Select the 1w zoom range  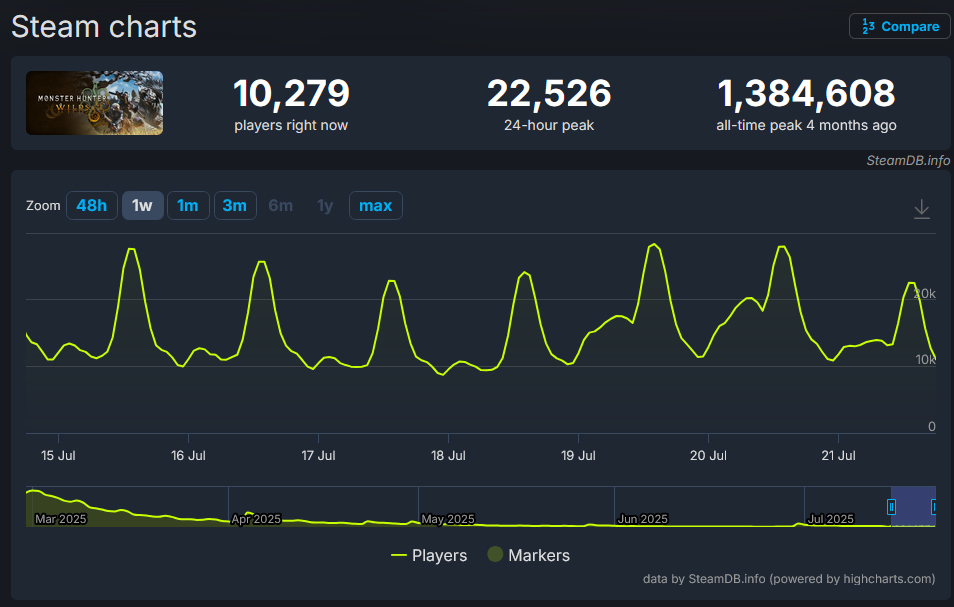[142, 206]
